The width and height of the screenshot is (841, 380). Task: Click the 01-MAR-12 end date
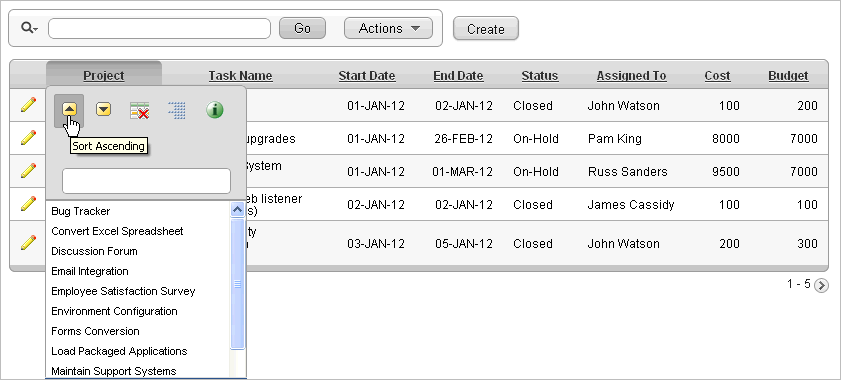click(x=462, y=172)
